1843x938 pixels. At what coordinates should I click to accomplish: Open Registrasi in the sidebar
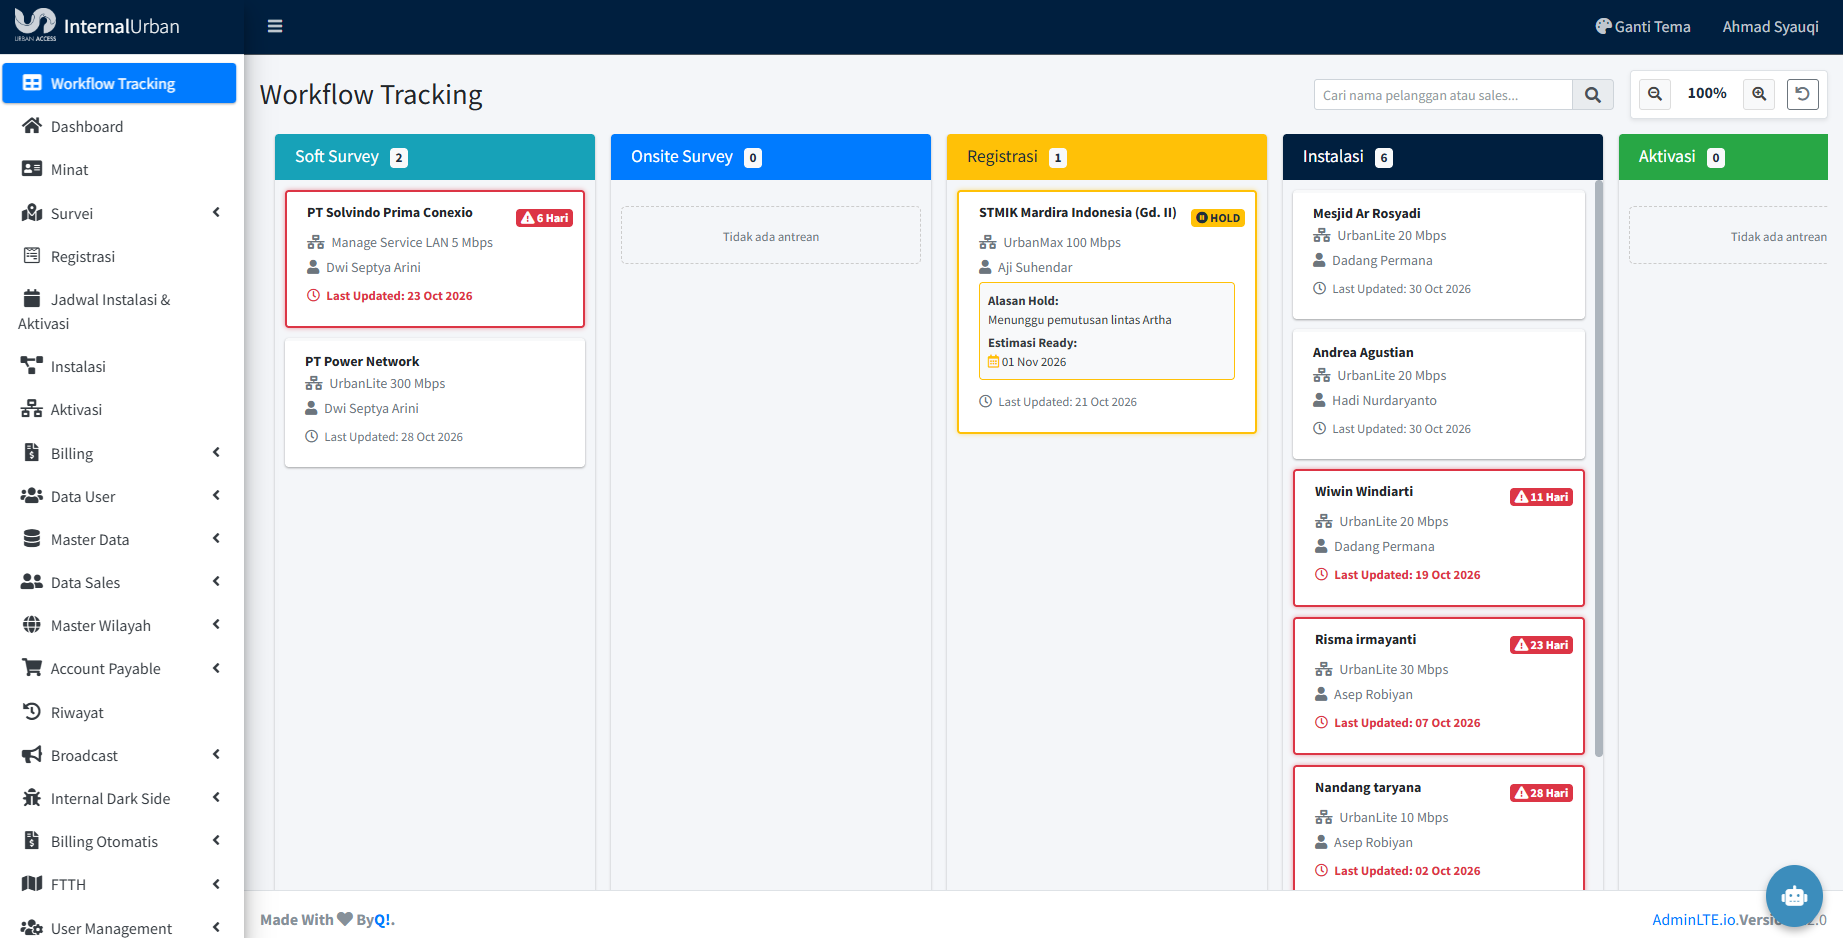120,256
